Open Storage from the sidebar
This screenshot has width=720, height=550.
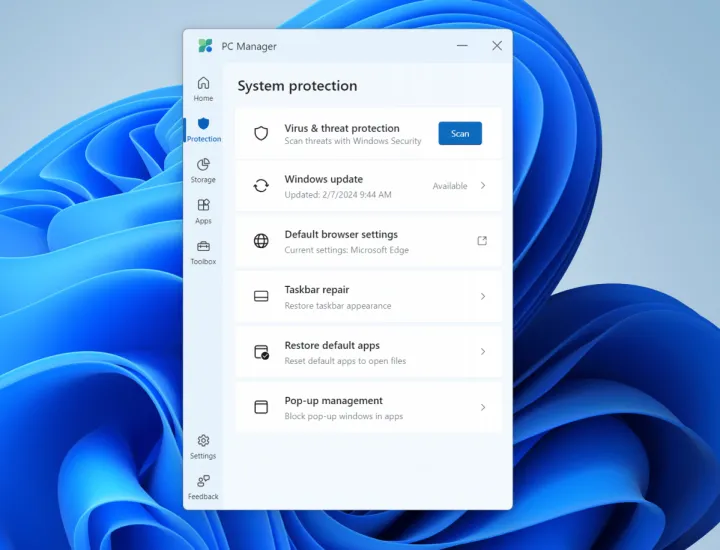point(203,165)
